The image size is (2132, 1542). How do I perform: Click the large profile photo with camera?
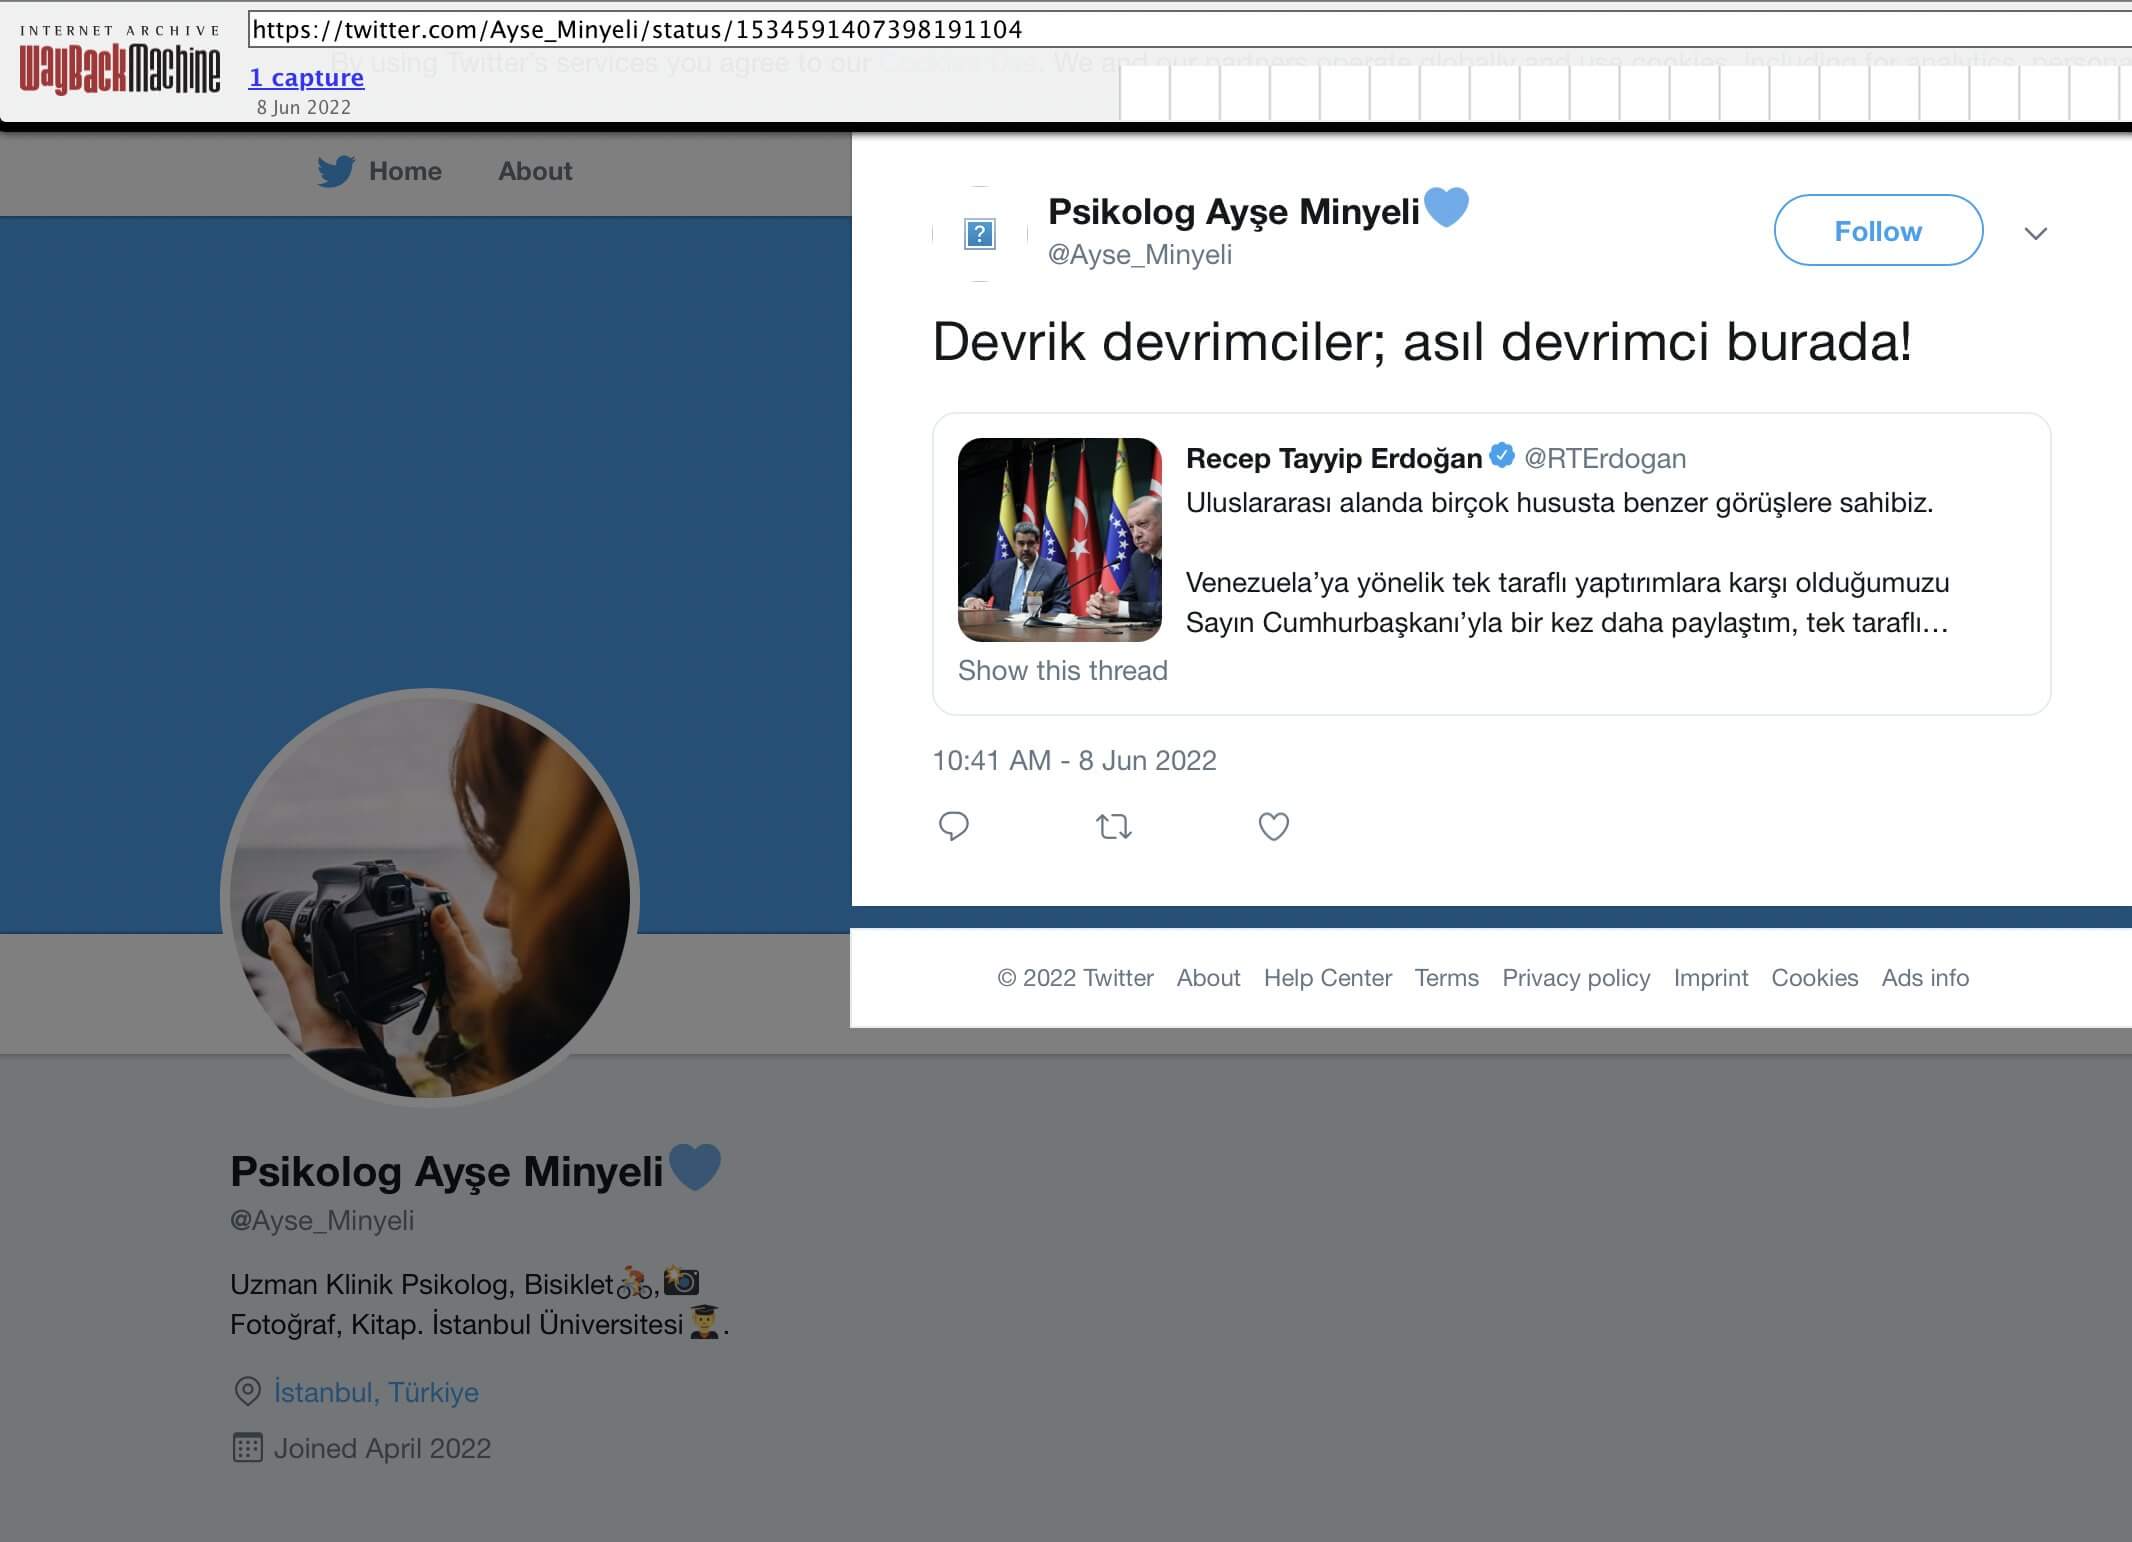point(430,897)
